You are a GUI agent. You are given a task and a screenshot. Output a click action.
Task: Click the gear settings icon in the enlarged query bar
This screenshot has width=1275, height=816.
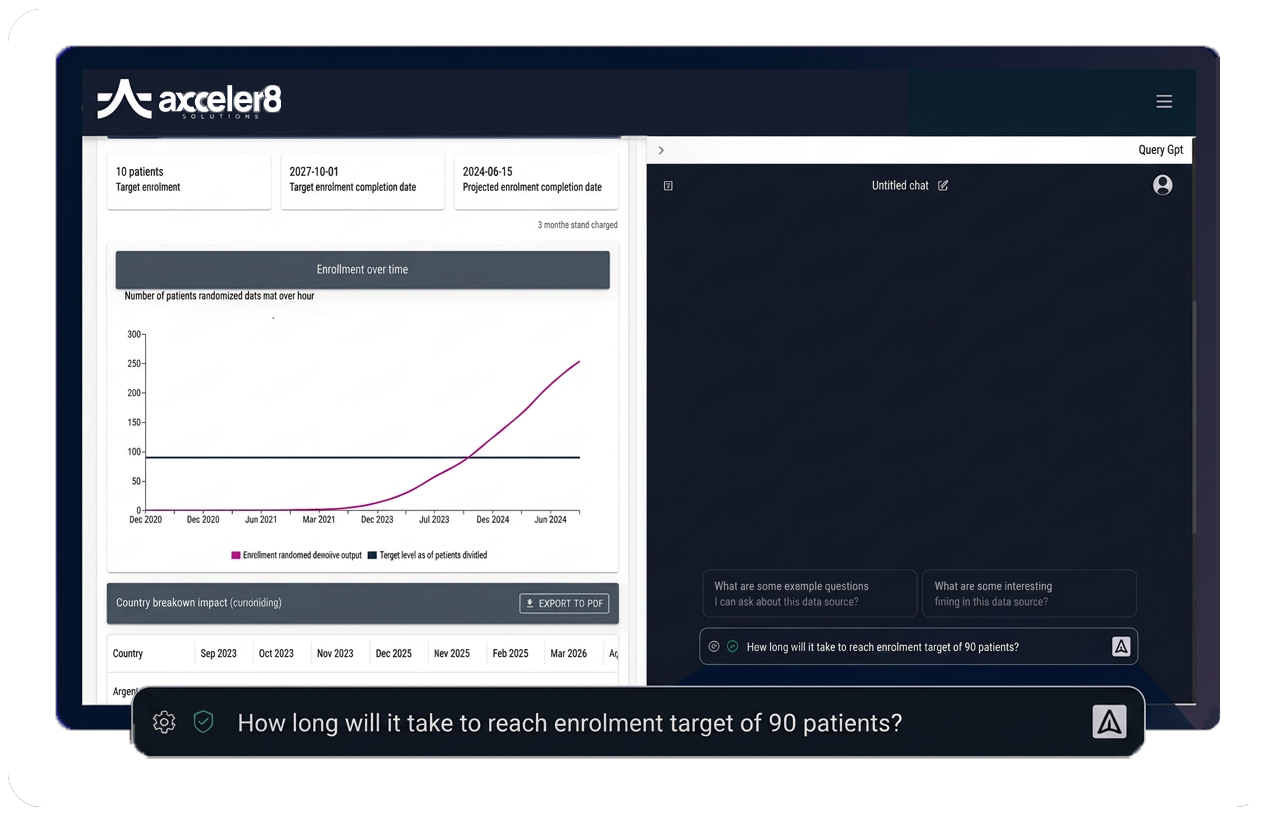tap(164, 722)
